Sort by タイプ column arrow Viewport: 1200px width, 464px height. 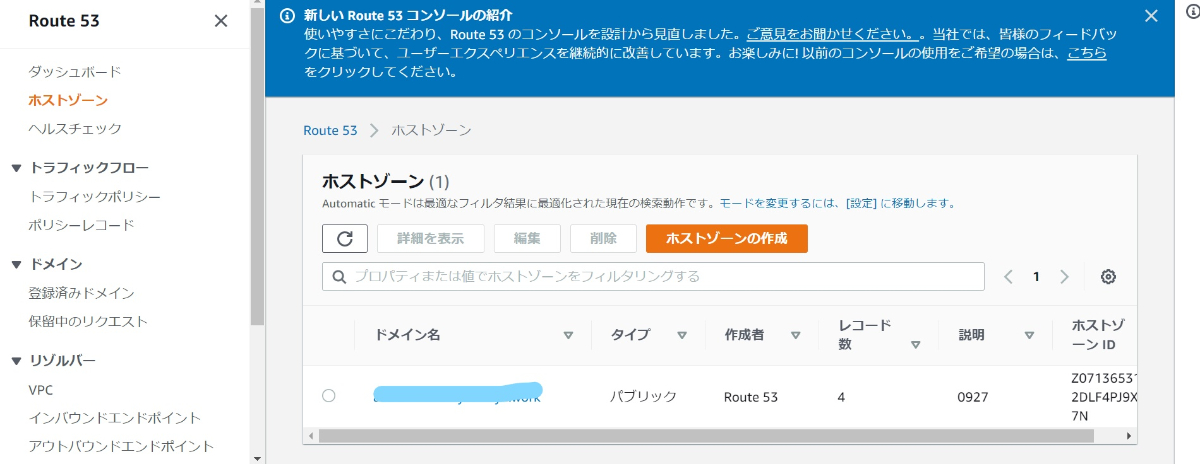[682, 335]
